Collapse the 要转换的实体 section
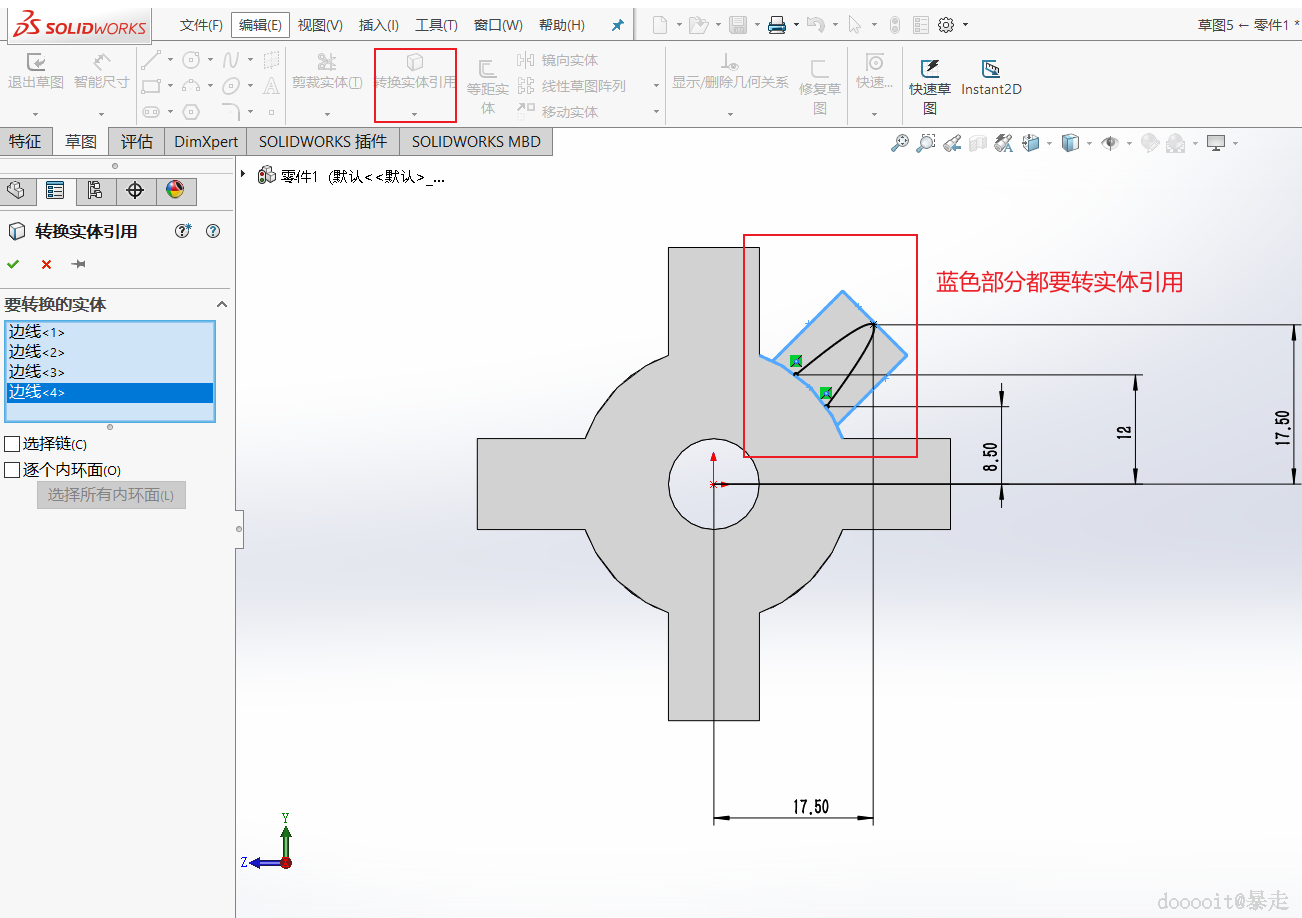 pos(222,304)
